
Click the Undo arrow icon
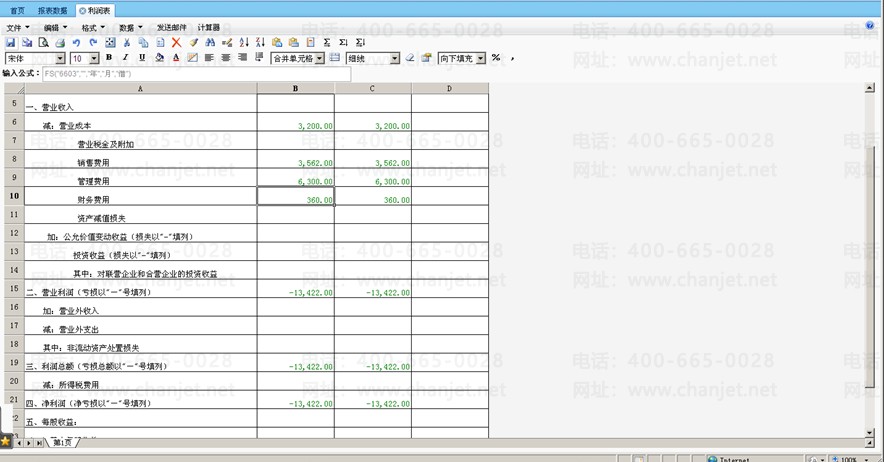click(77, 43)
